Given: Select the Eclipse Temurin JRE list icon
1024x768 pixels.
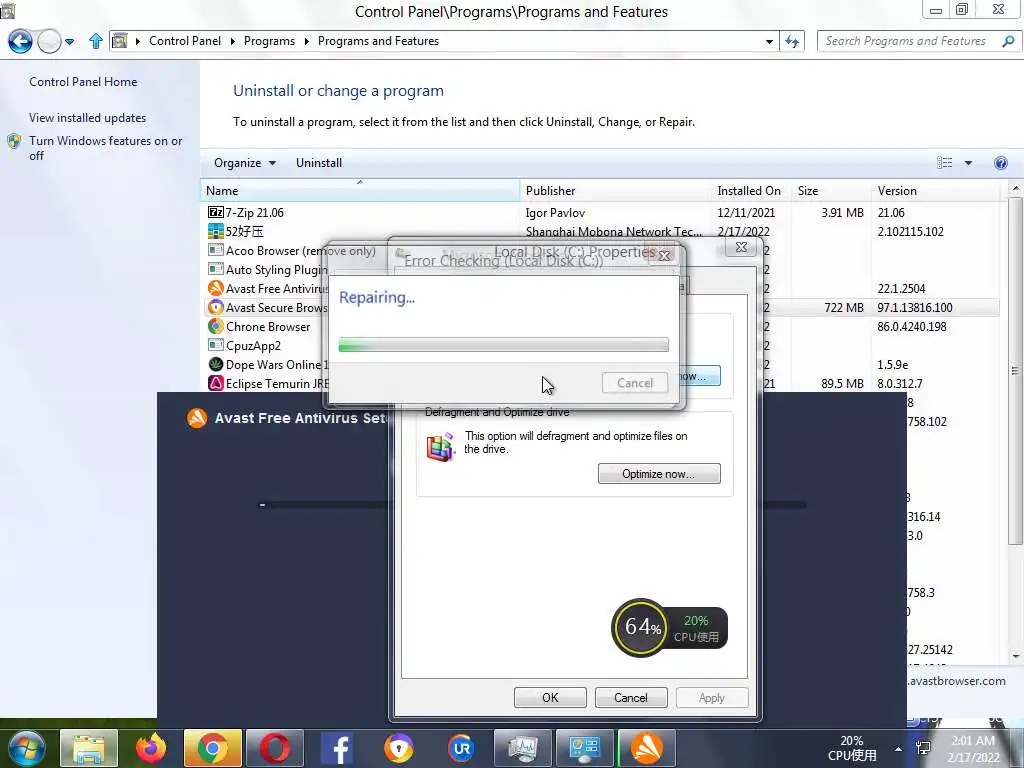Looking at the screenshot, I should click(x=216, y=383).
